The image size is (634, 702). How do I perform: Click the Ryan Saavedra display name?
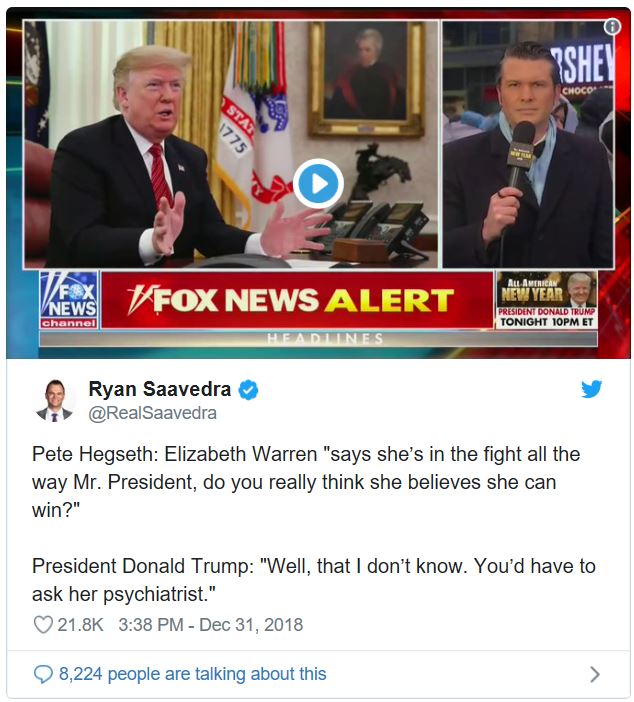[x=160, y=389]
